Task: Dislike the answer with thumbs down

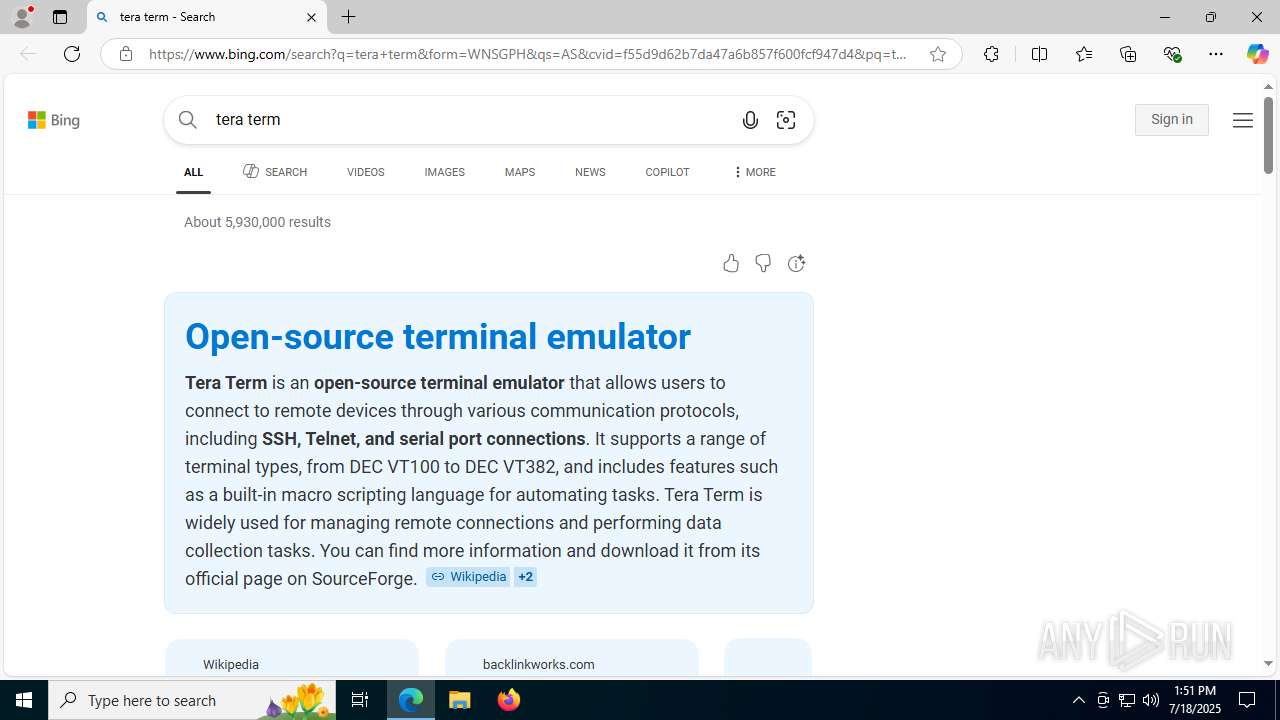Action: coord(763,263)
